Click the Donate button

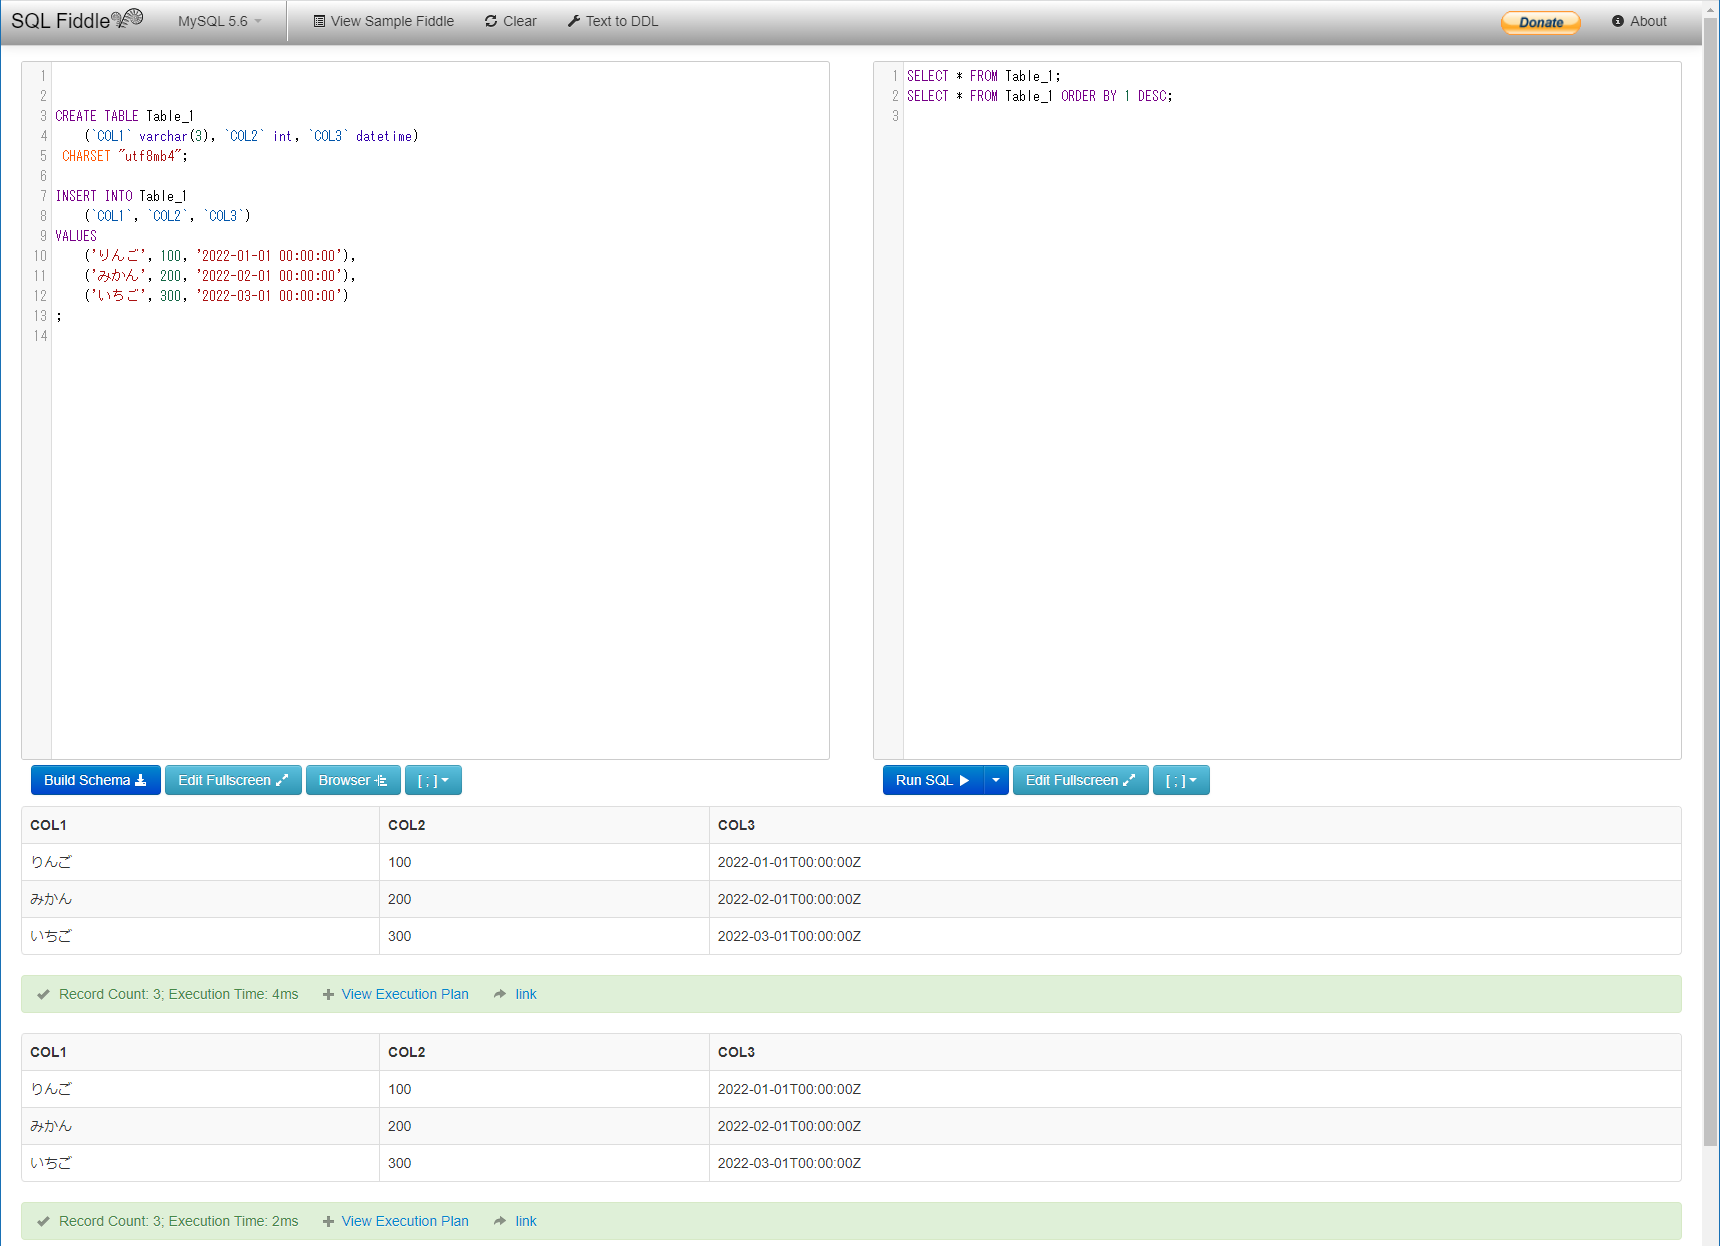click(x=1540, y=22)
